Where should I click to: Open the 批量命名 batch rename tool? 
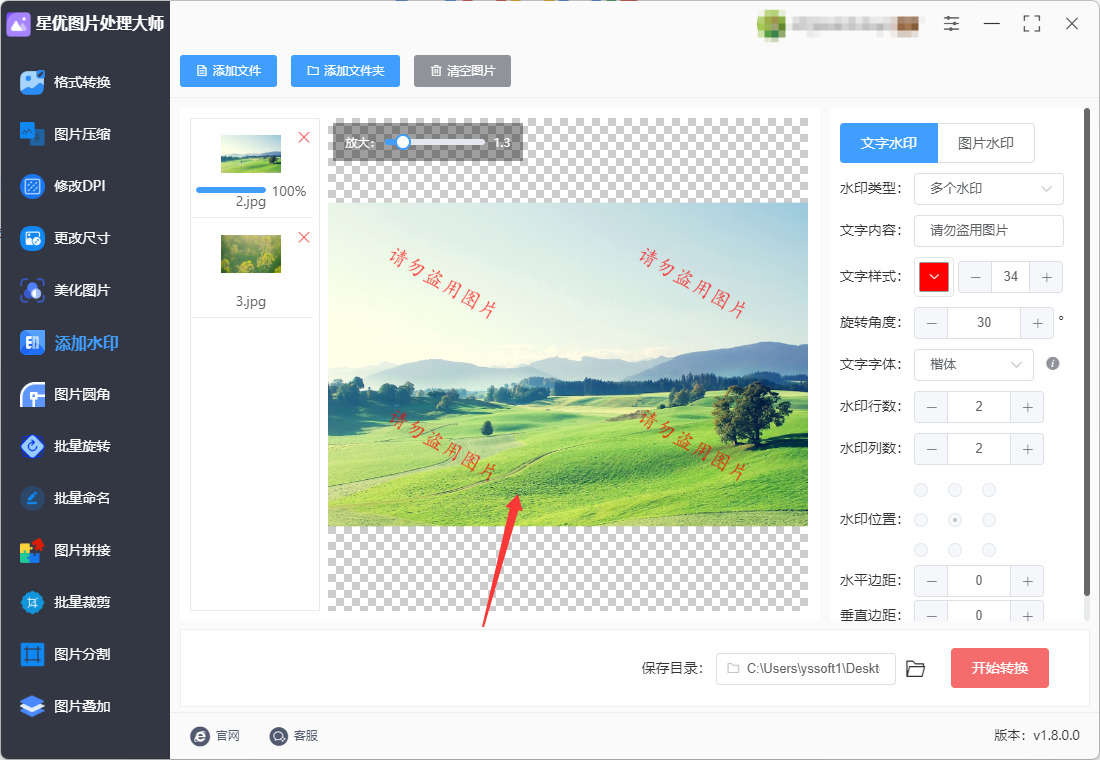tap(65, 498)
